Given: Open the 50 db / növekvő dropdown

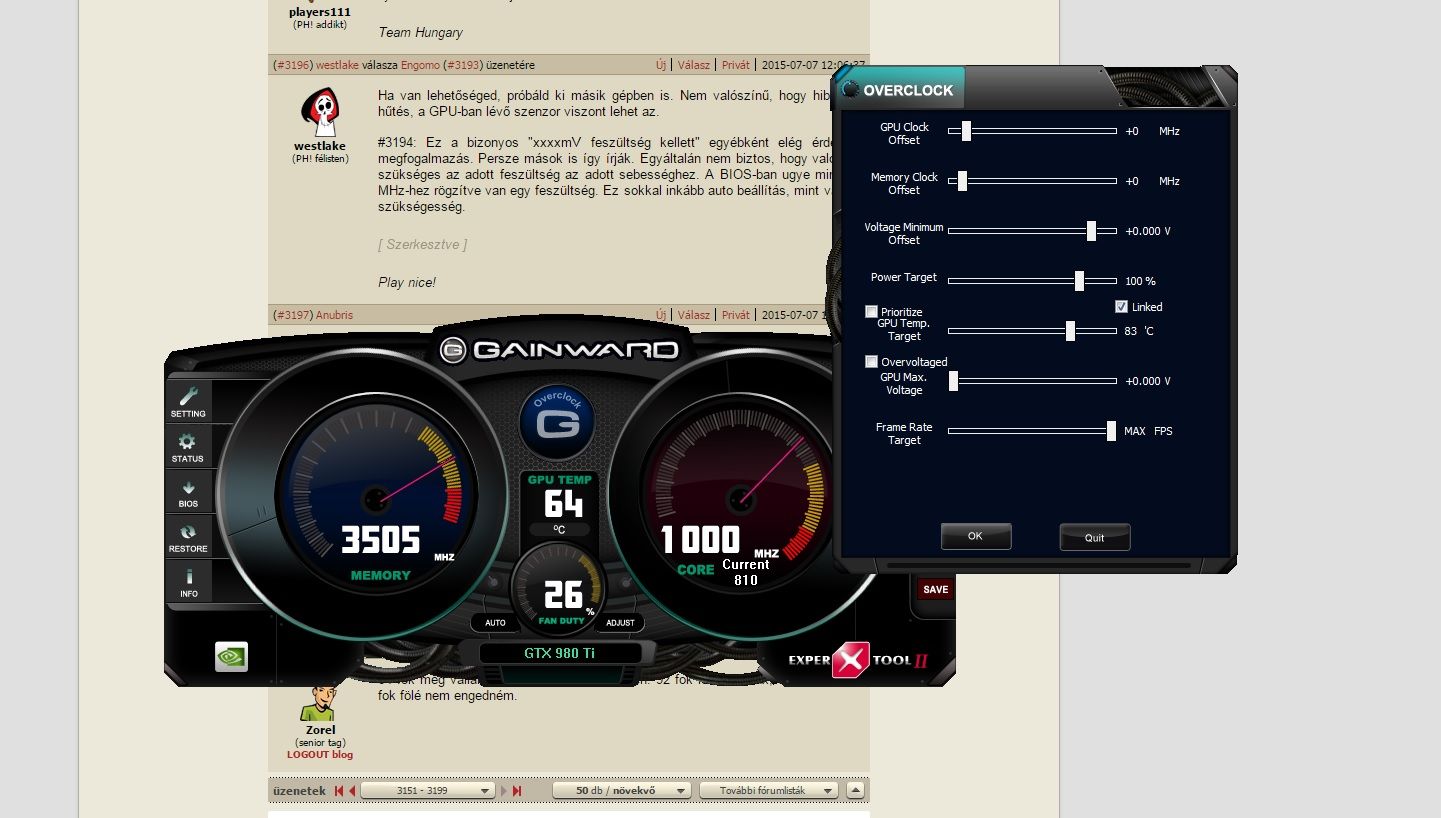Looking at the screenshot, I should point(621,790).
